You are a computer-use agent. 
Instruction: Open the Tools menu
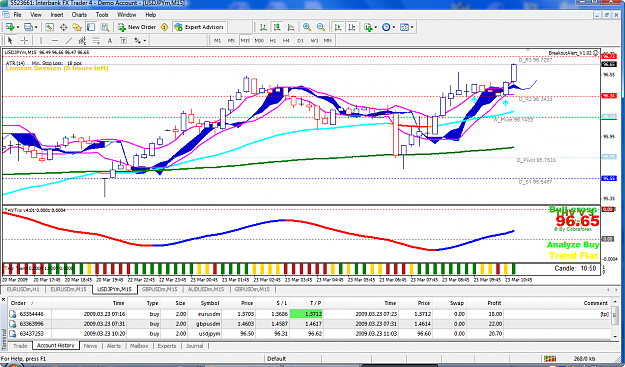point(102,15)
